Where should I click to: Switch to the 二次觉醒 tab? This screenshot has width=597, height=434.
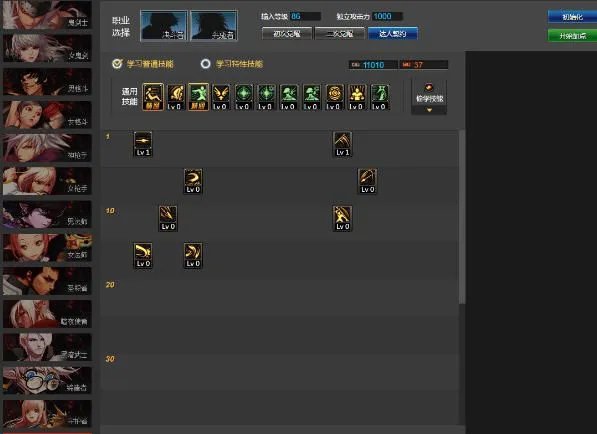tap(340, 34)
